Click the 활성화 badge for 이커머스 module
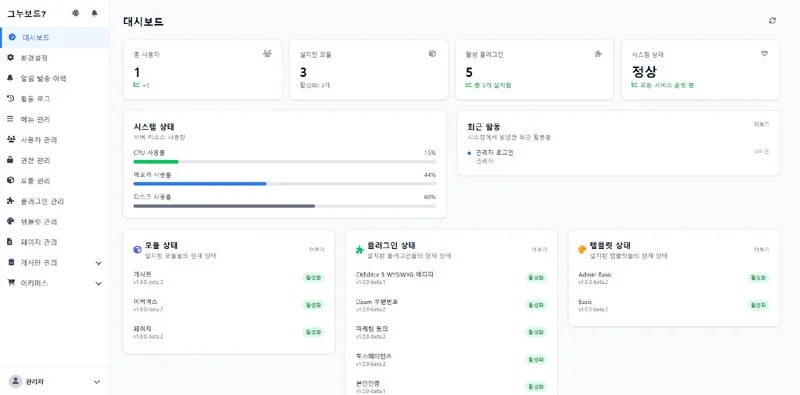Viewport: 800px width, 395px height. click(314, 305)
